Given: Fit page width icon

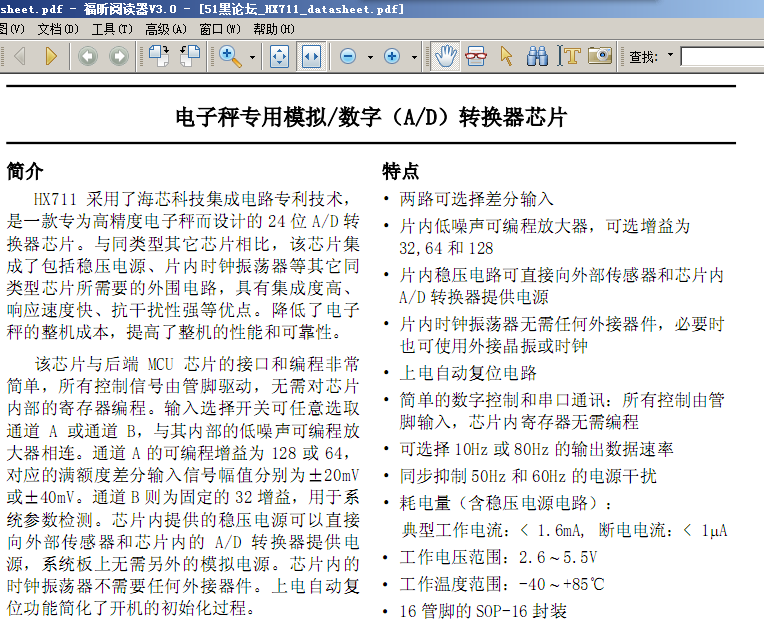Looking at the screenshot, I should pyautogui.click(x=311, y=57).
